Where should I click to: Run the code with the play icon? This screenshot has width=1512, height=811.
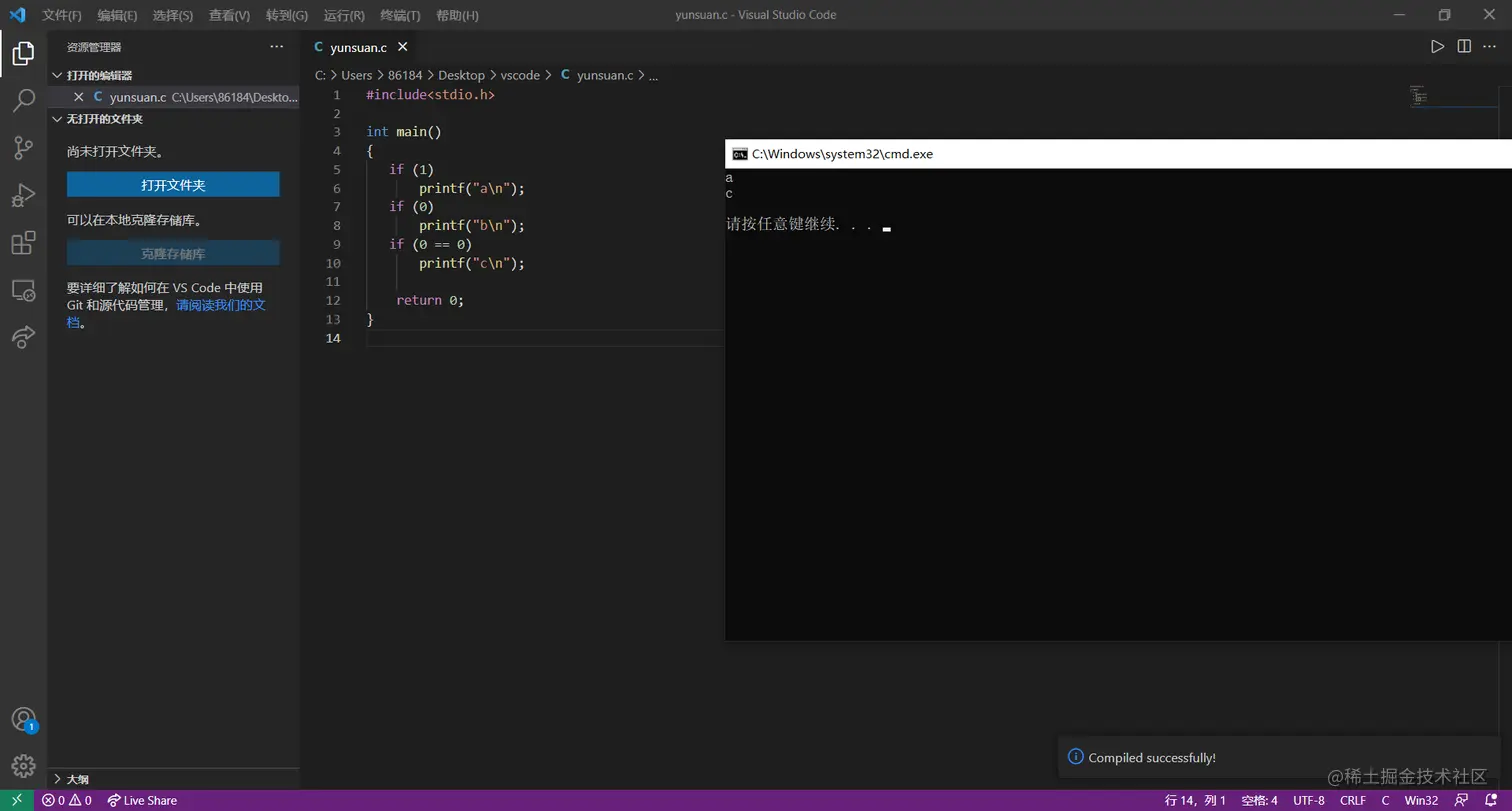(x=1437, y=47)
